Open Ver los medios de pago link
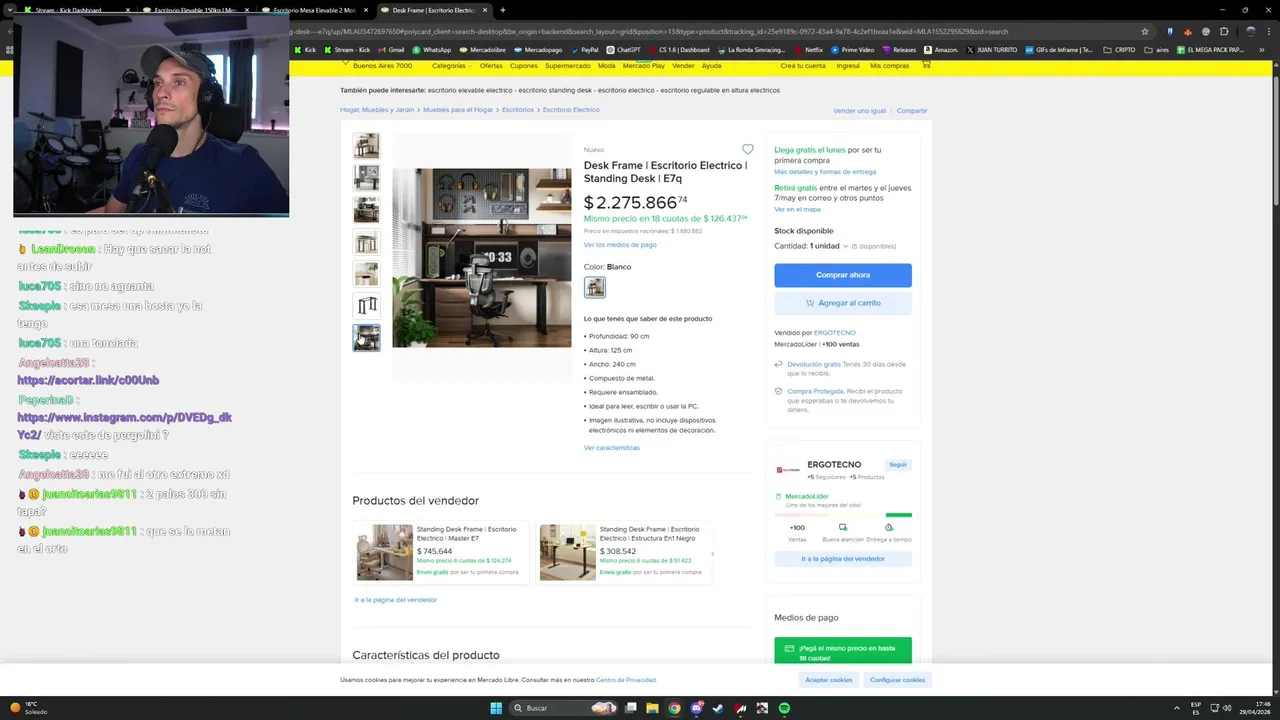Screen dimensions: 1280x720 (x=620, y=245)
